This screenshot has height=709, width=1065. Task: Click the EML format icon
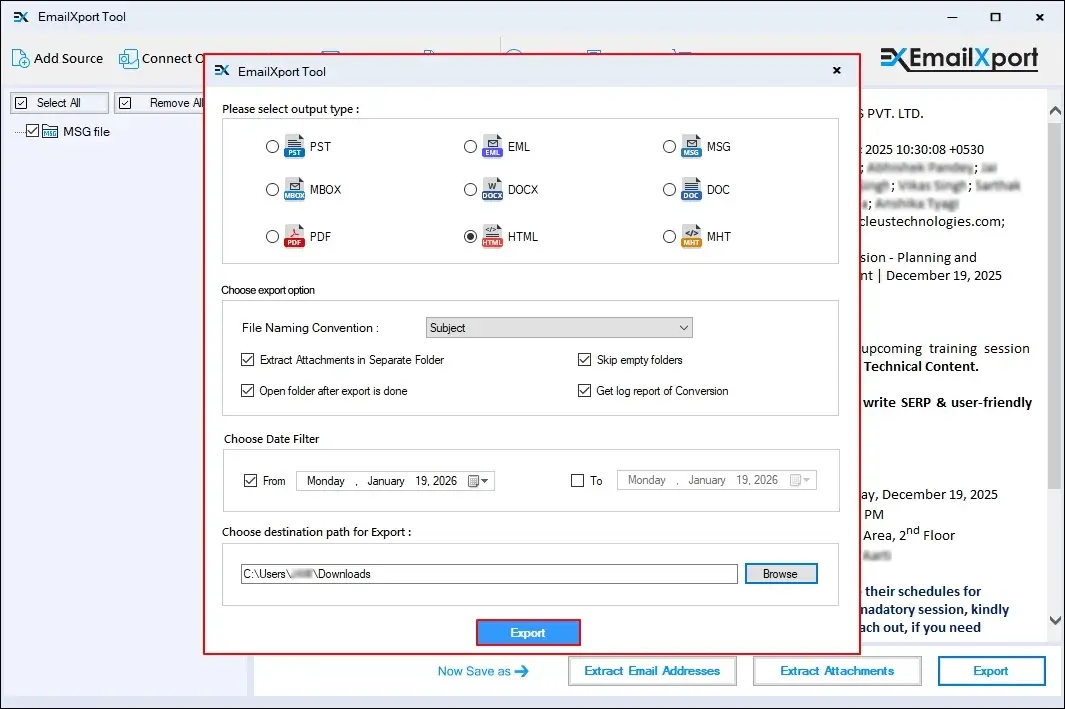(493, 145)
